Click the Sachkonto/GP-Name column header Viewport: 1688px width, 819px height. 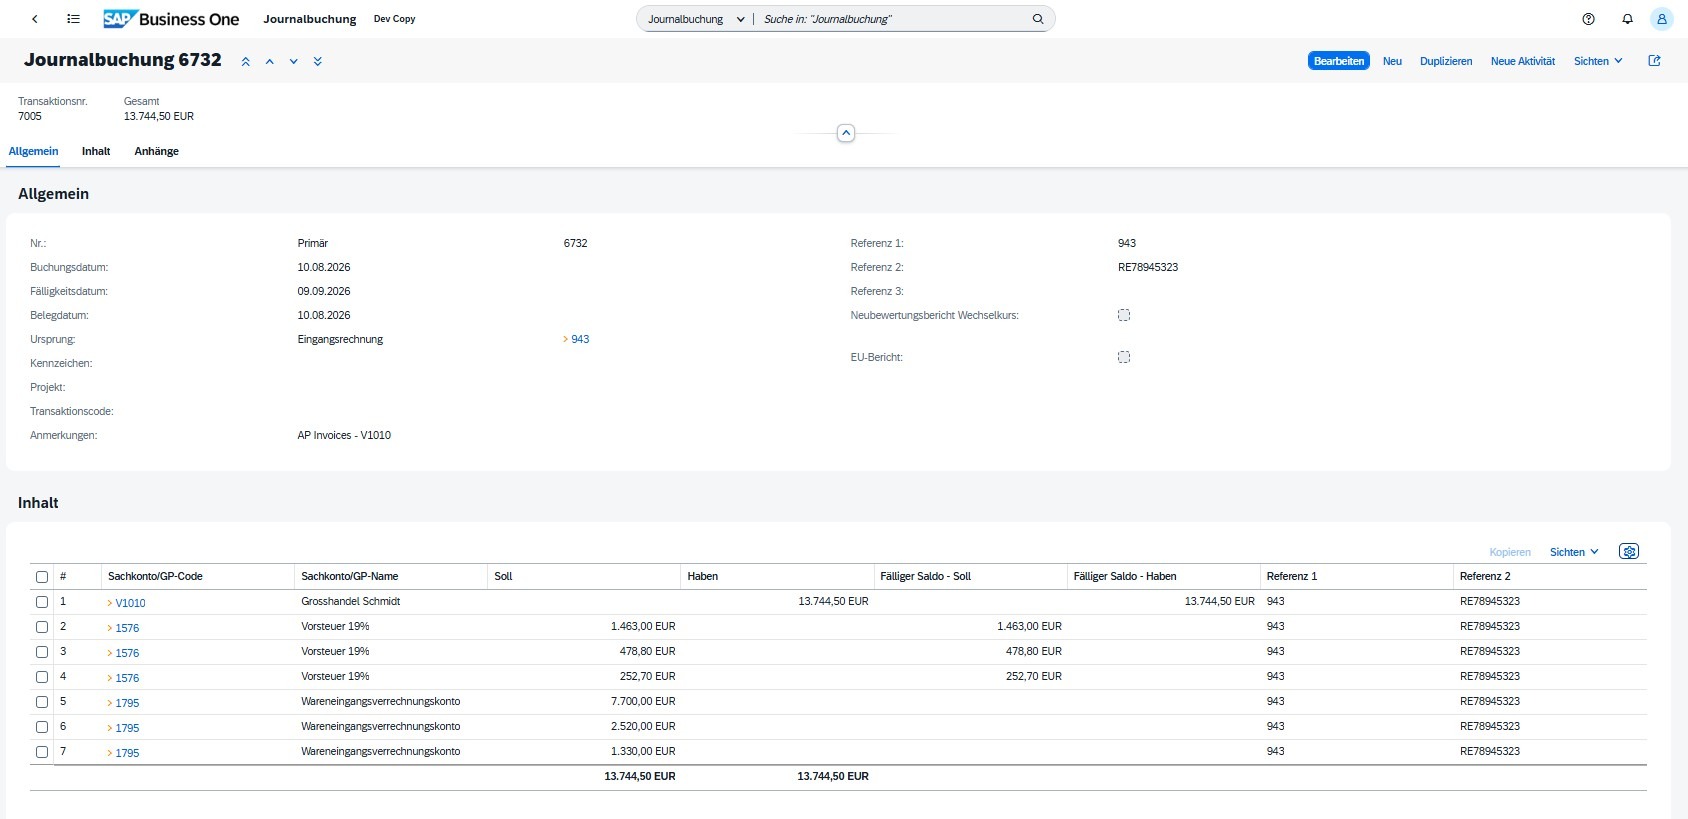[x=391, y=577]
